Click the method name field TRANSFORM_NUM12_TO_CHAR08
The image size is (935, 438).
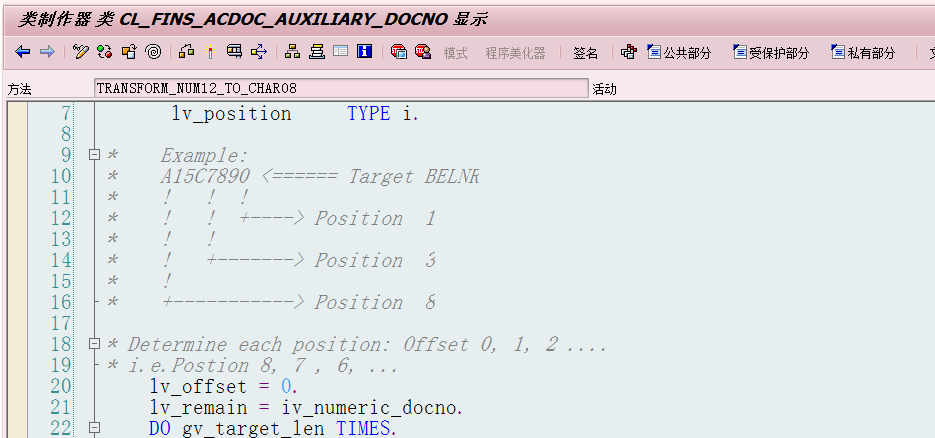pyautogui.click(x=341, y=89)
